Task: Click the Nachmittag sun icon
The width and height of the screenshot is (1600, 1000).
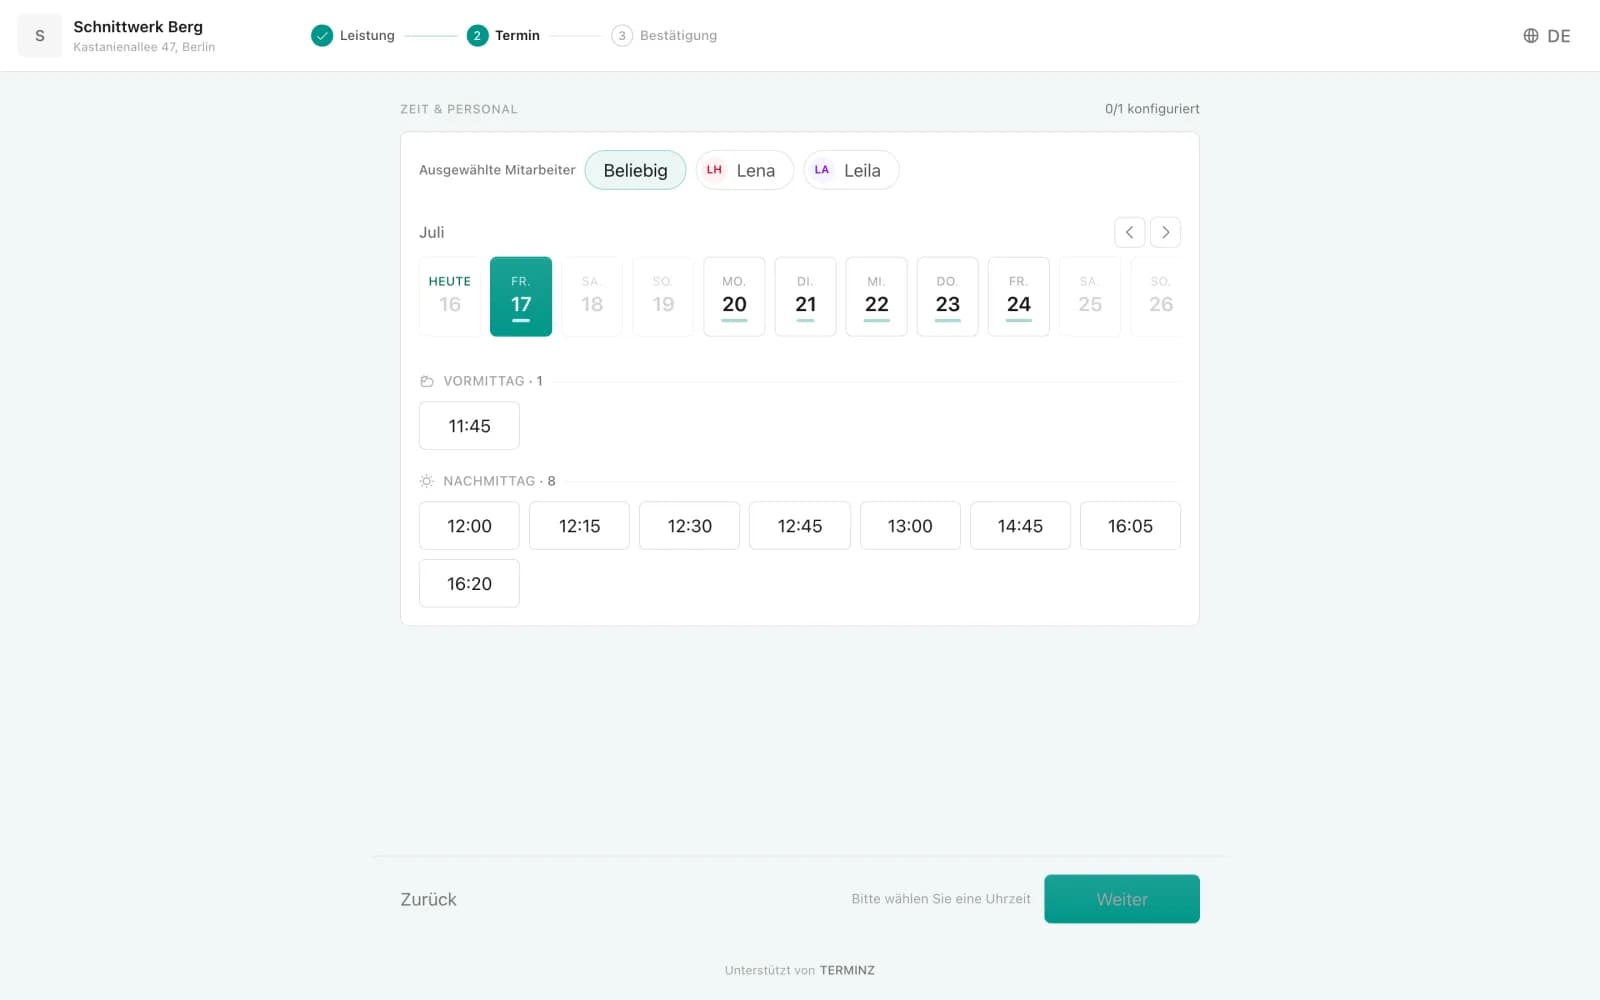Action: [x=427, y=481]
